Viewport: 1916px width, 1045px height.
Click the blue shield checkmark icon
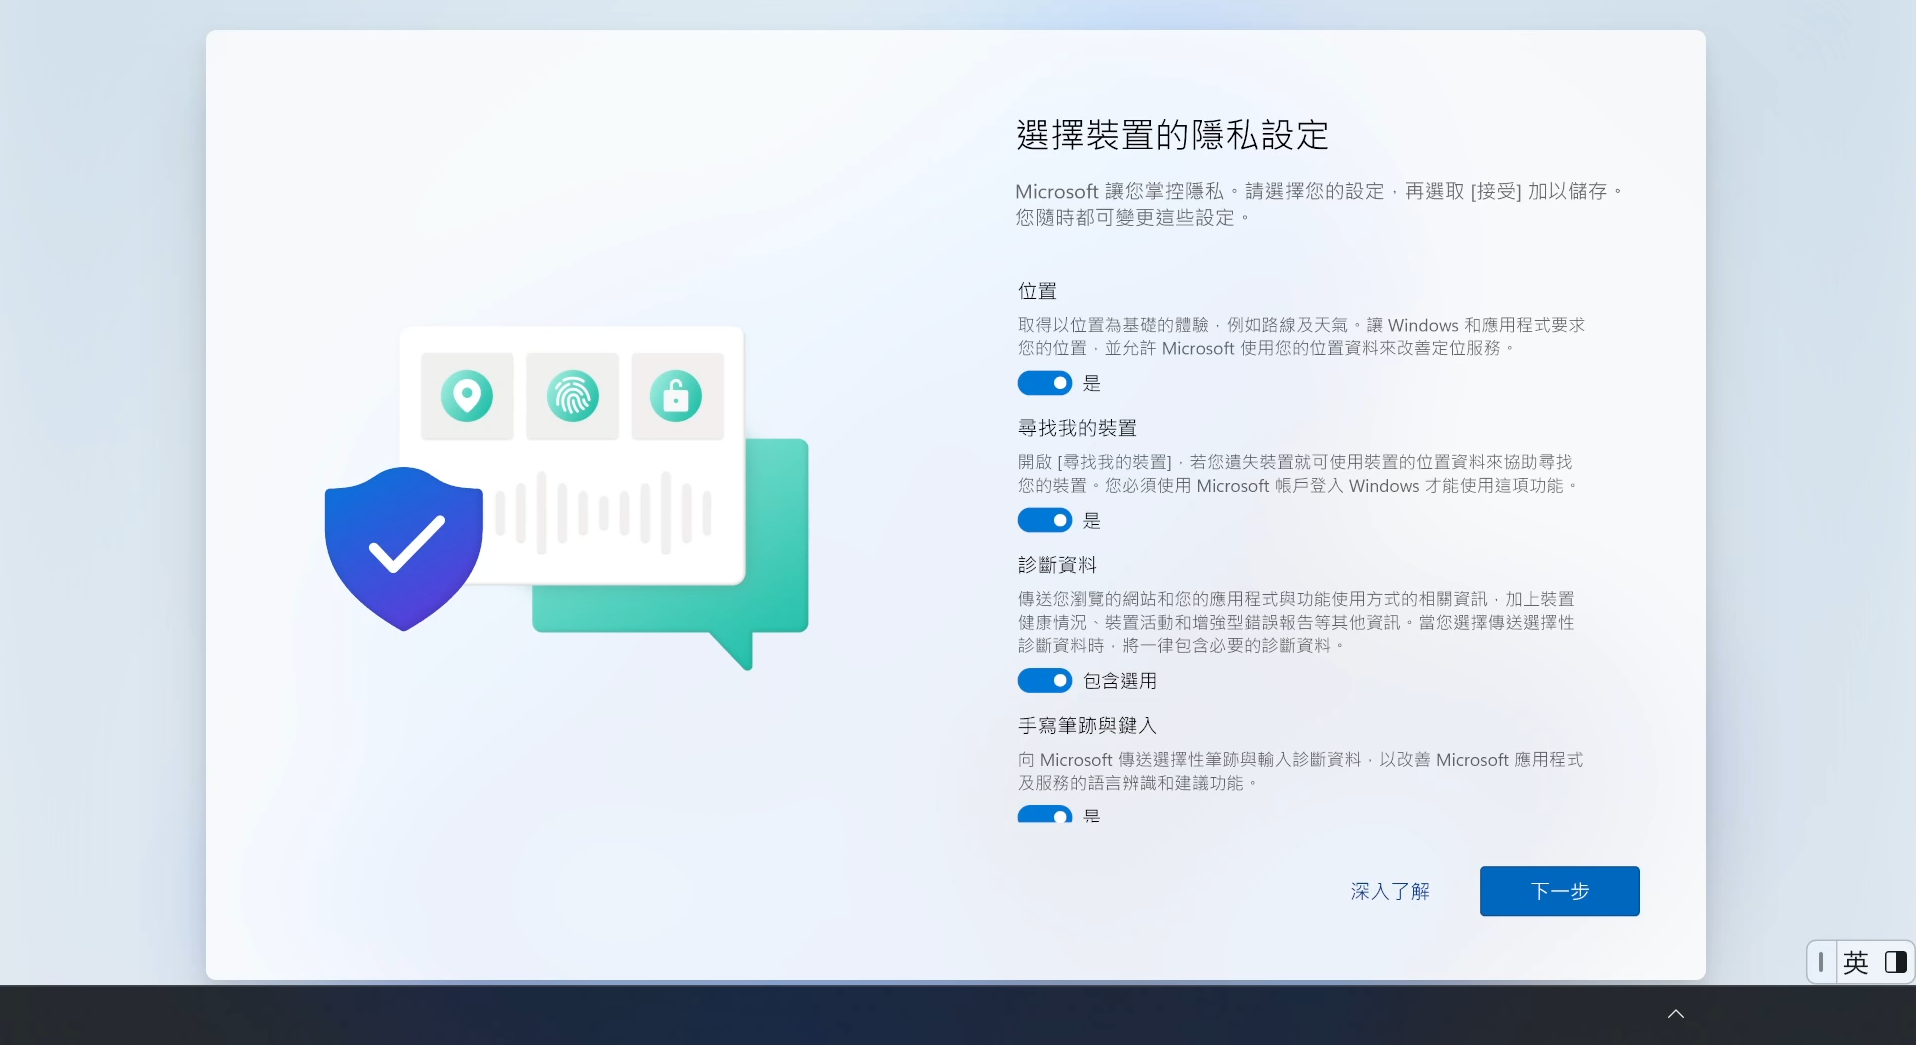404,547
